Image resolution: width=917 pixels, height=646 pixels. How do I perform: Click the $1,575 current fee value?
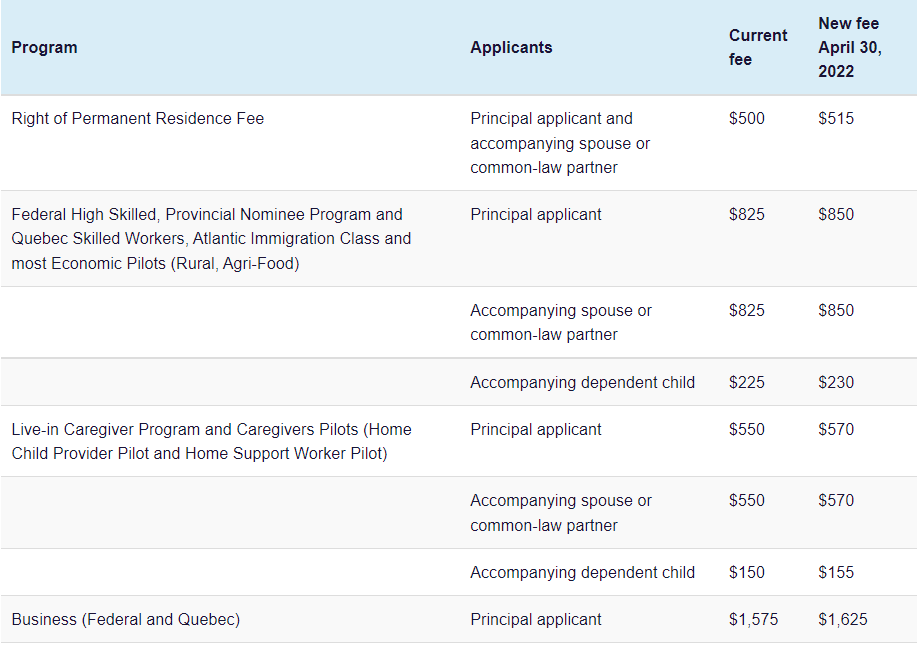753,620
